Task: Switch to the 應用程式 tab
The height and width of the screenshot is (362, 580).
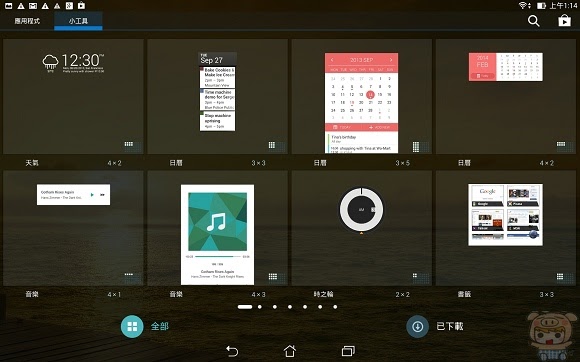Action: (x=27, y=21)
